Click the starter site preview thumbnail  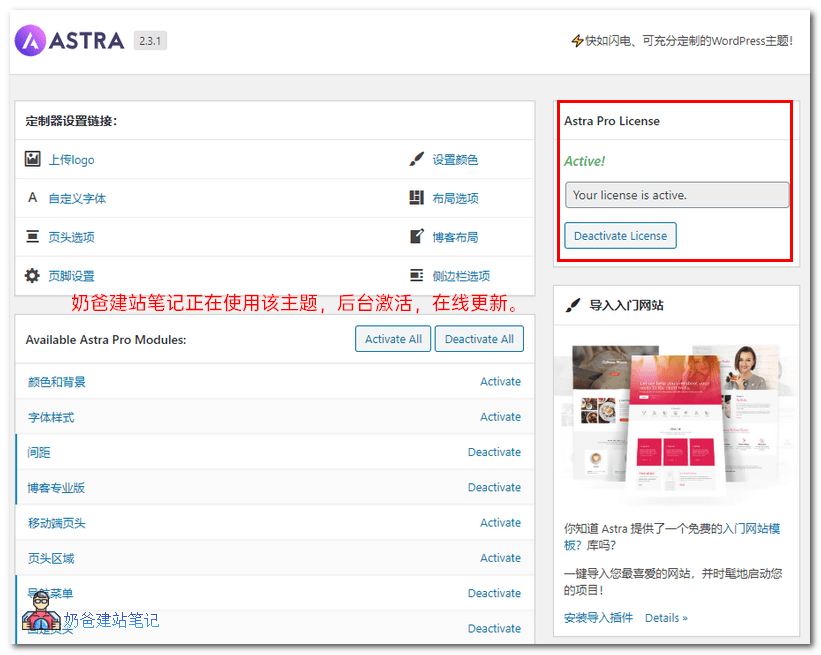[676, 420]
